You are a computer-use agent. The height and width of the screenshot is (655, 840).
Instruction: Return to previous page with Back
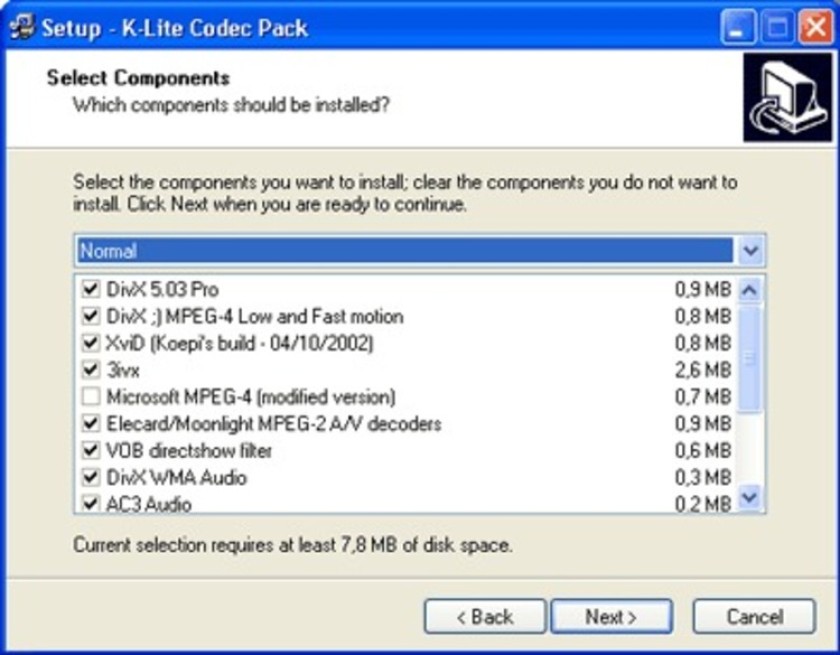click(x=485, y=616)
